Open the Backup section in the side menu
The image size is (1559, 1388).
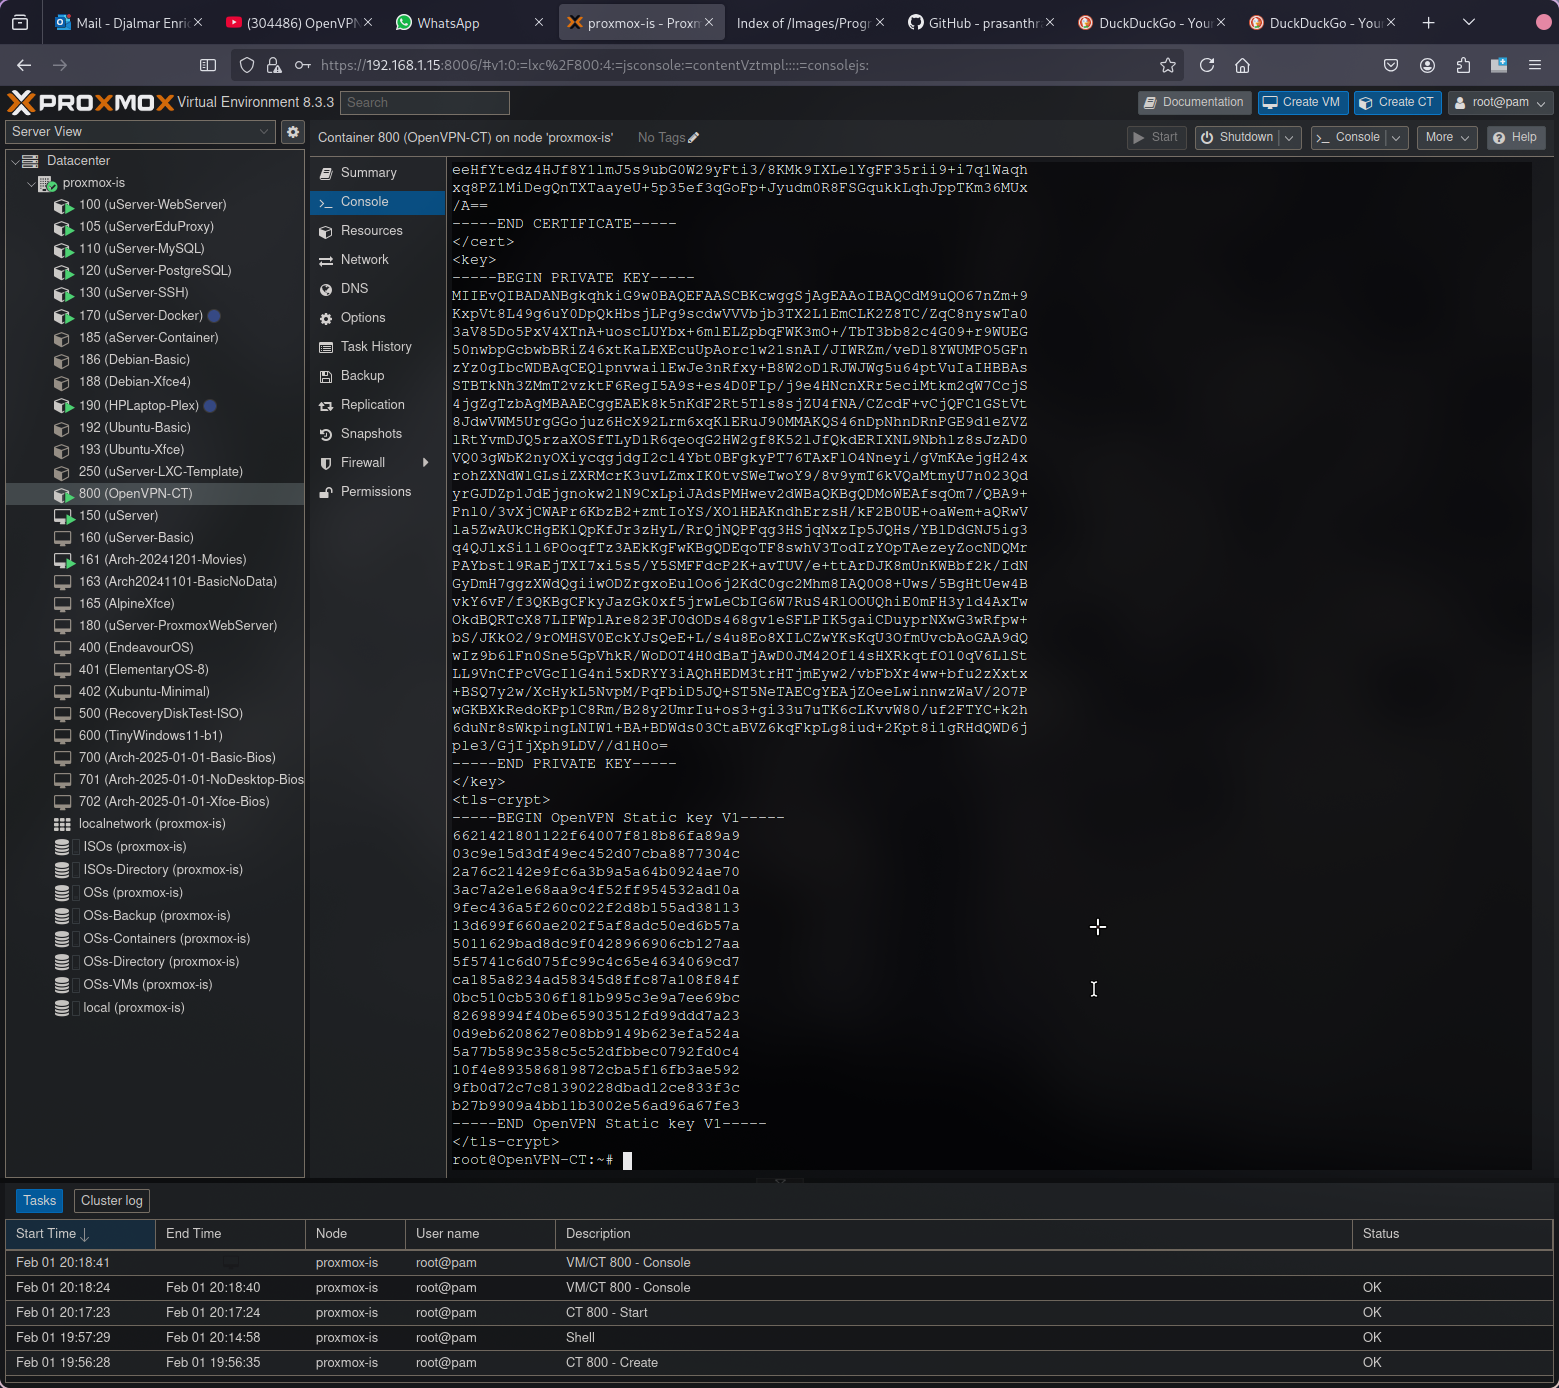(362, 376)
